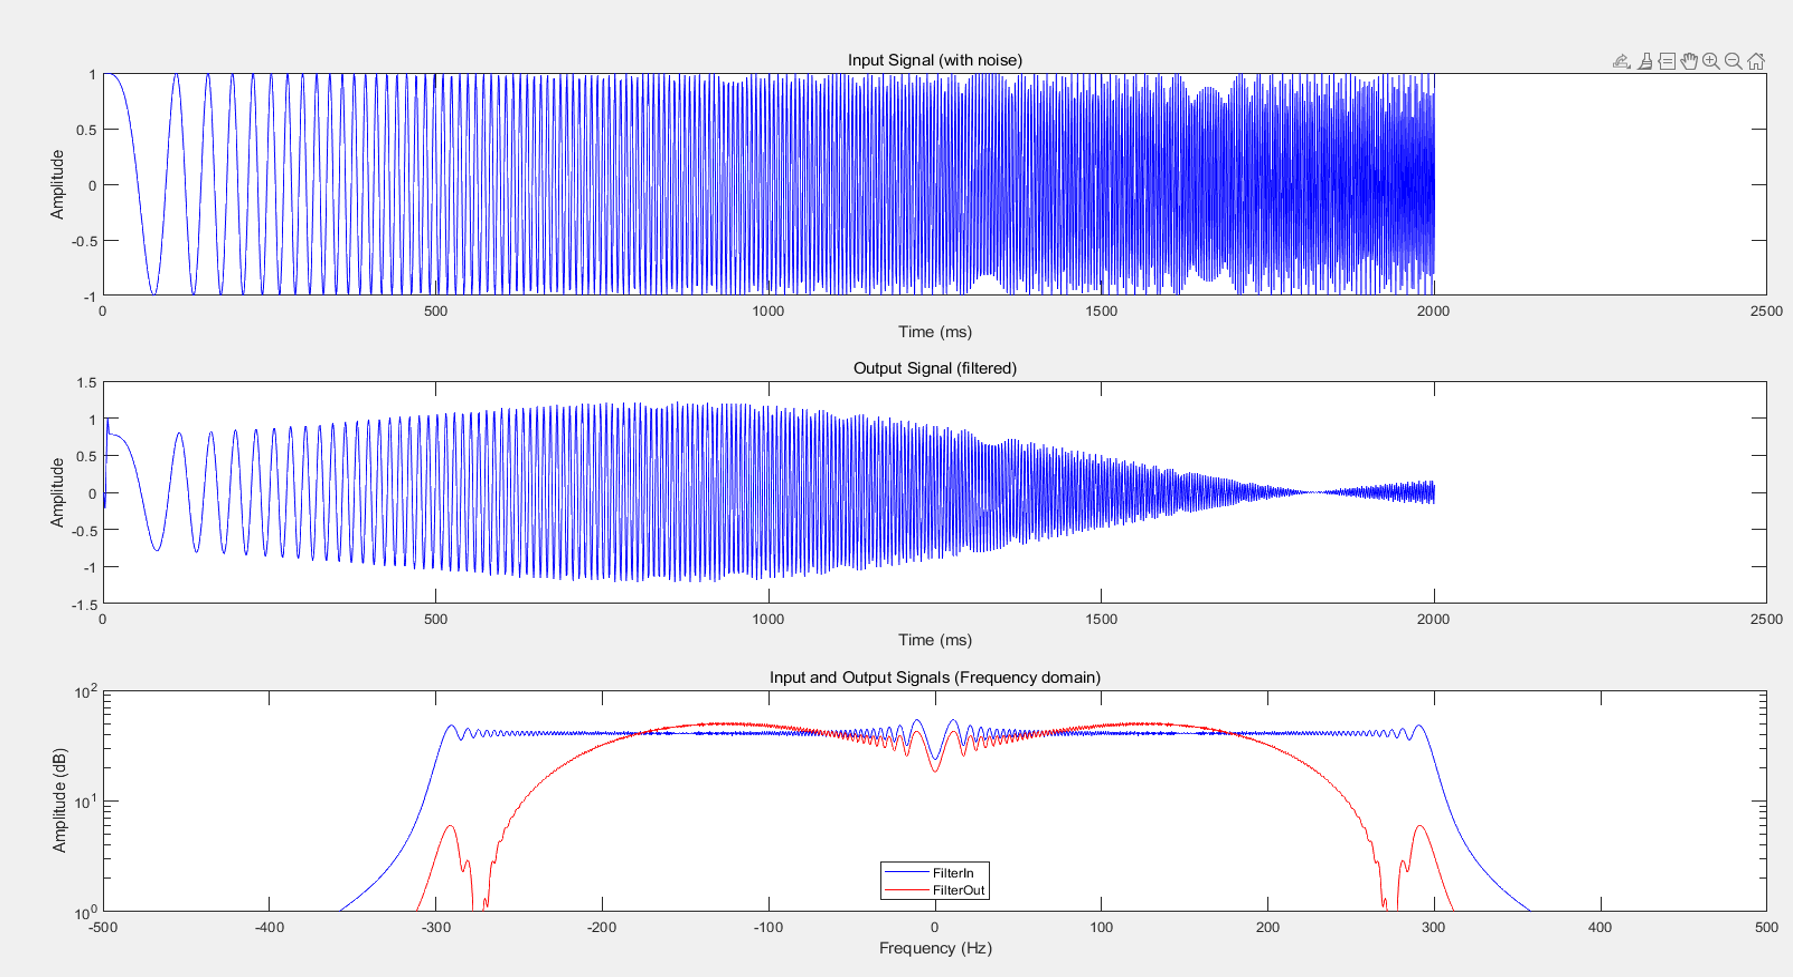The height and width of the screenshot is (980, 1800).
Task: Click the 'Amplitude' label of the Input Signal plot
Action: tap(57, 185)
